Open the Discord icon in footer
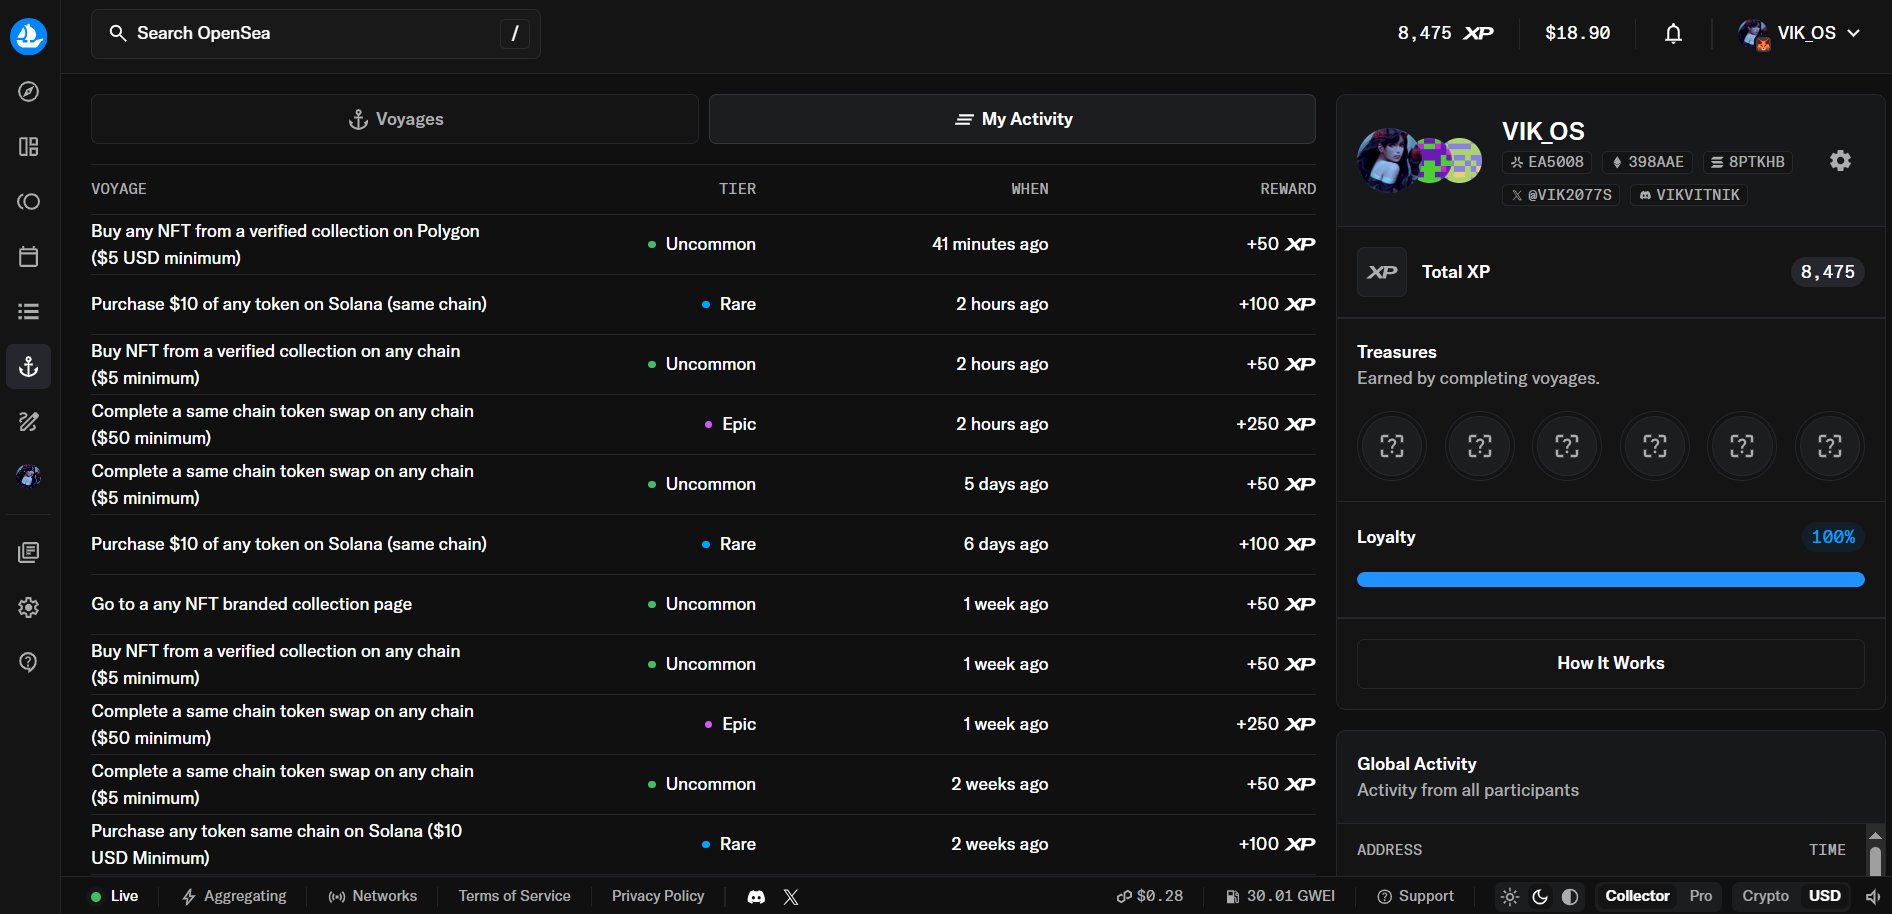This screenshot has height=914, width=1892. pyautogui.click(x=757, y=897)
